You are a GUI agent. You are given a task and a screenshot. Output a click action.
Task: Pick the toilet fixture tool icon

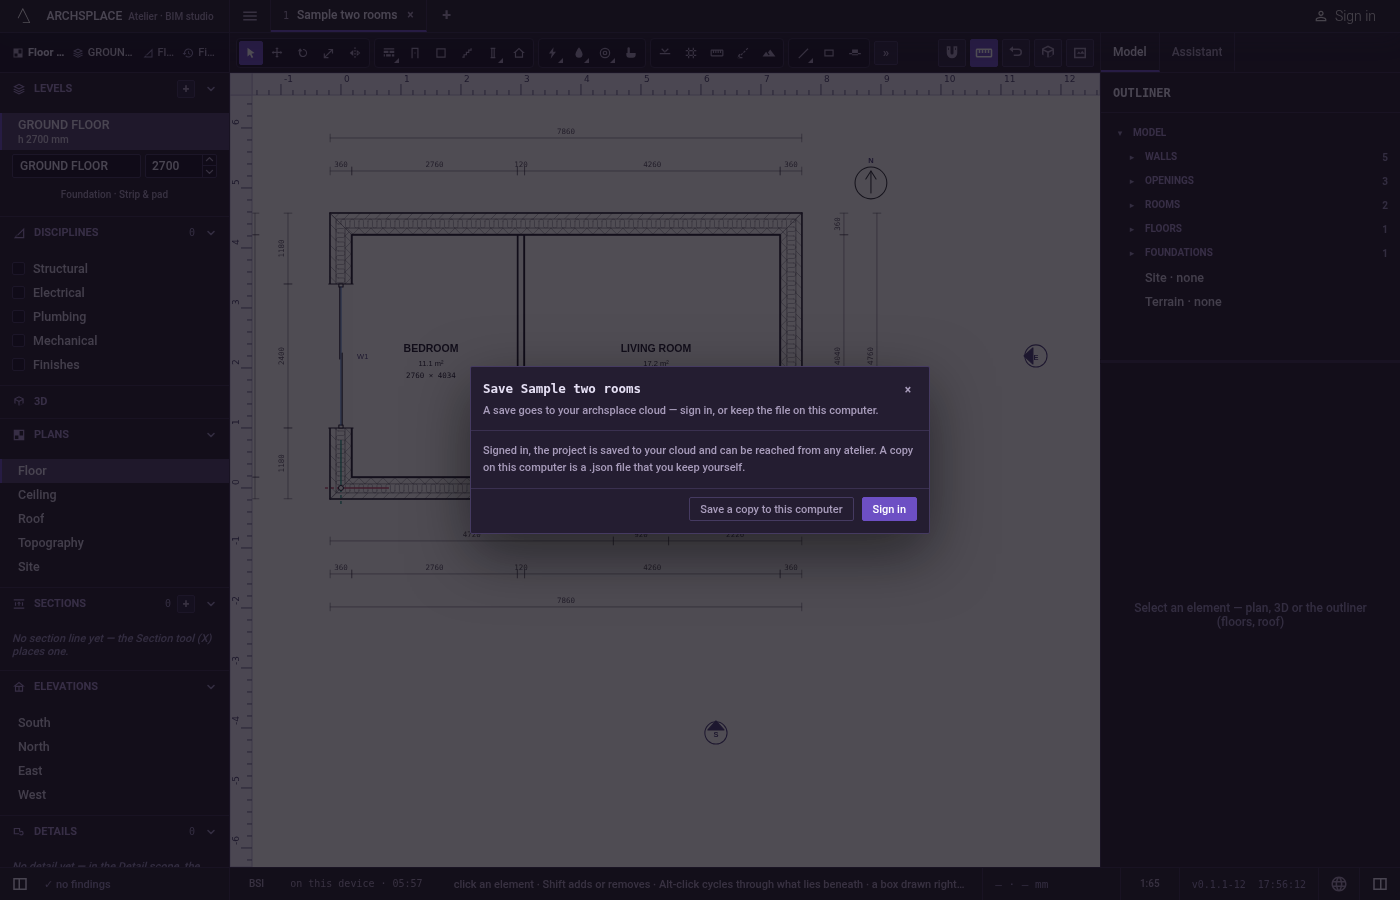click(631, 53)
